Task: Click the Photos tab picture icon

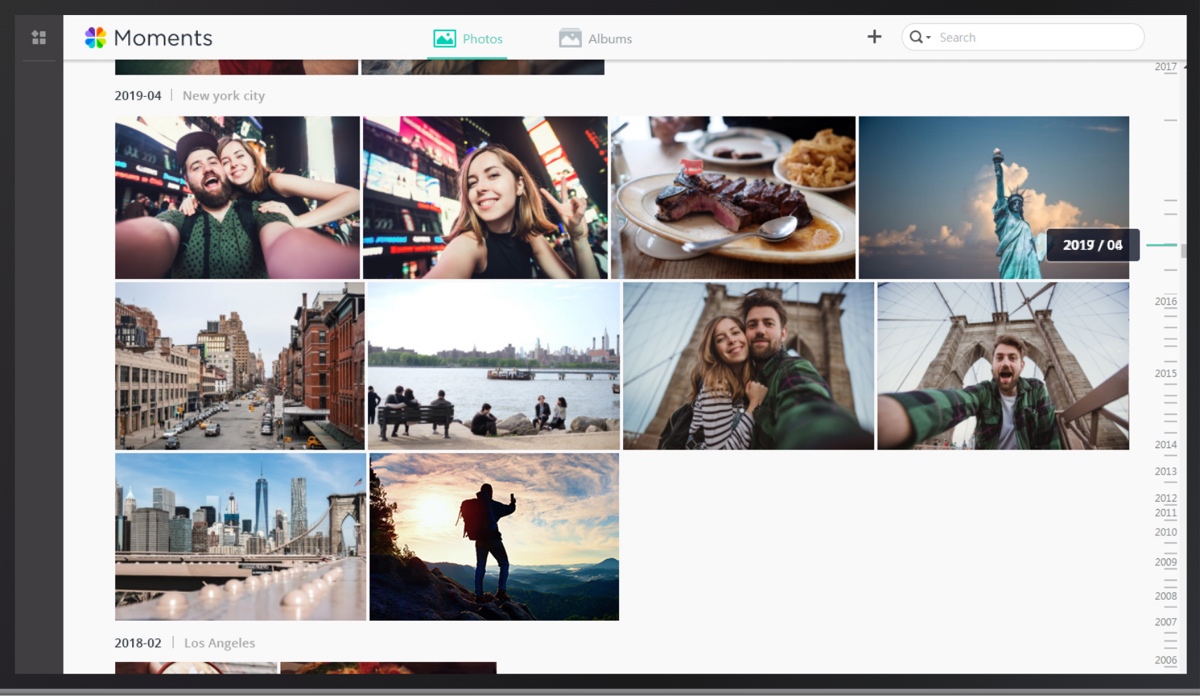Action: (444, 39)
